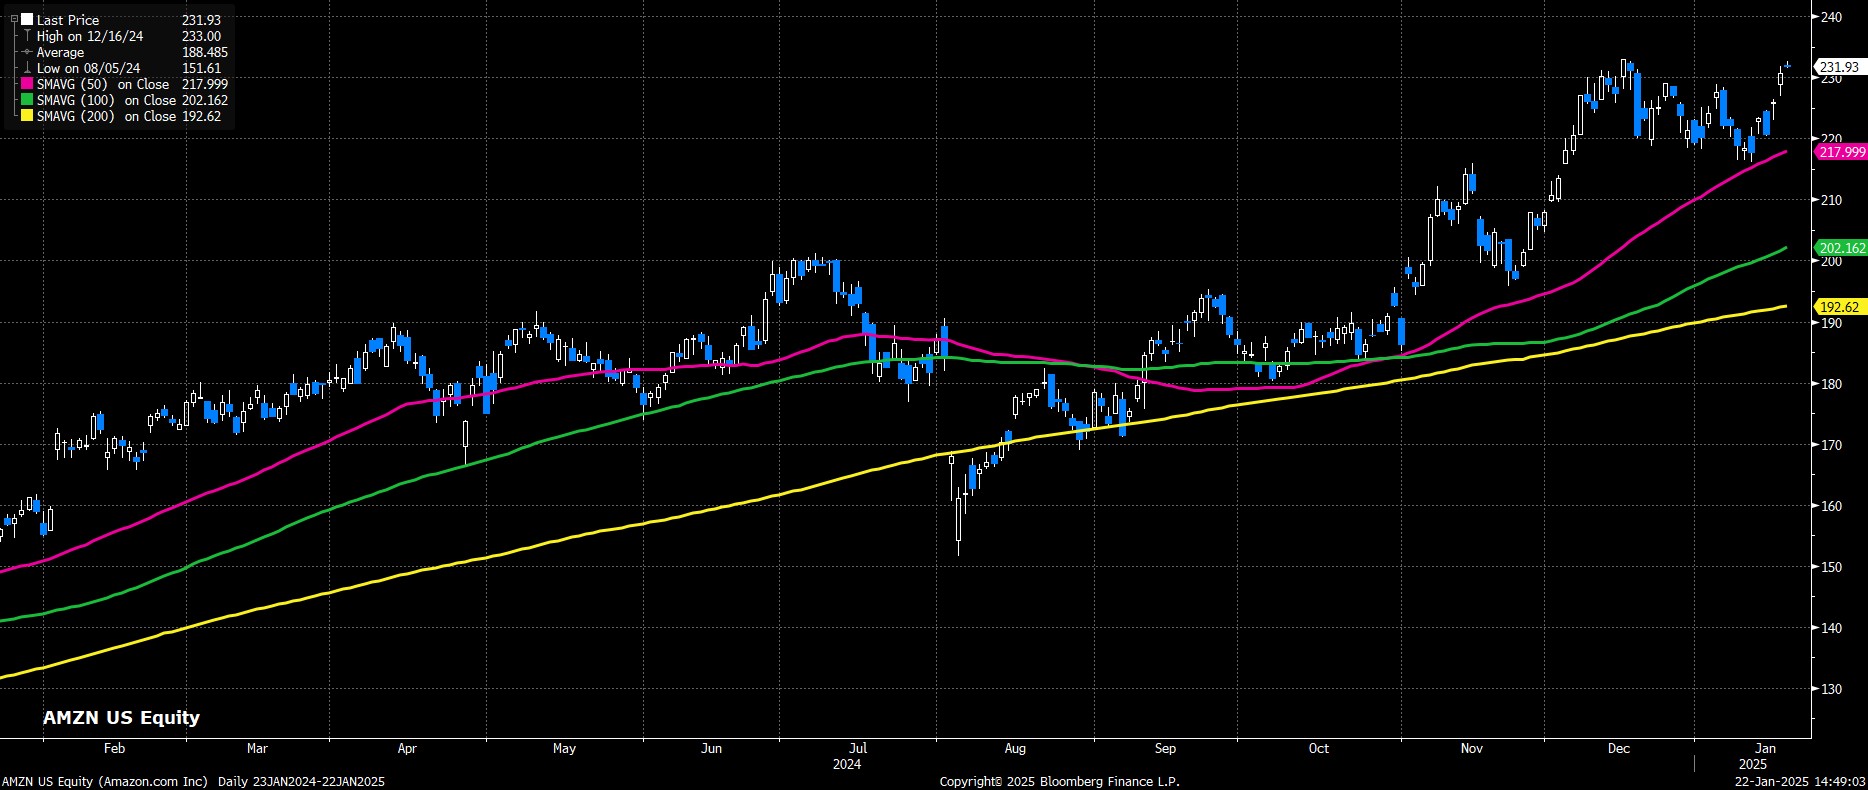The width and height of the screenshot is (1868, 790).
Task: Click the white Last Price swatch
Action: [x=27, y=20]
